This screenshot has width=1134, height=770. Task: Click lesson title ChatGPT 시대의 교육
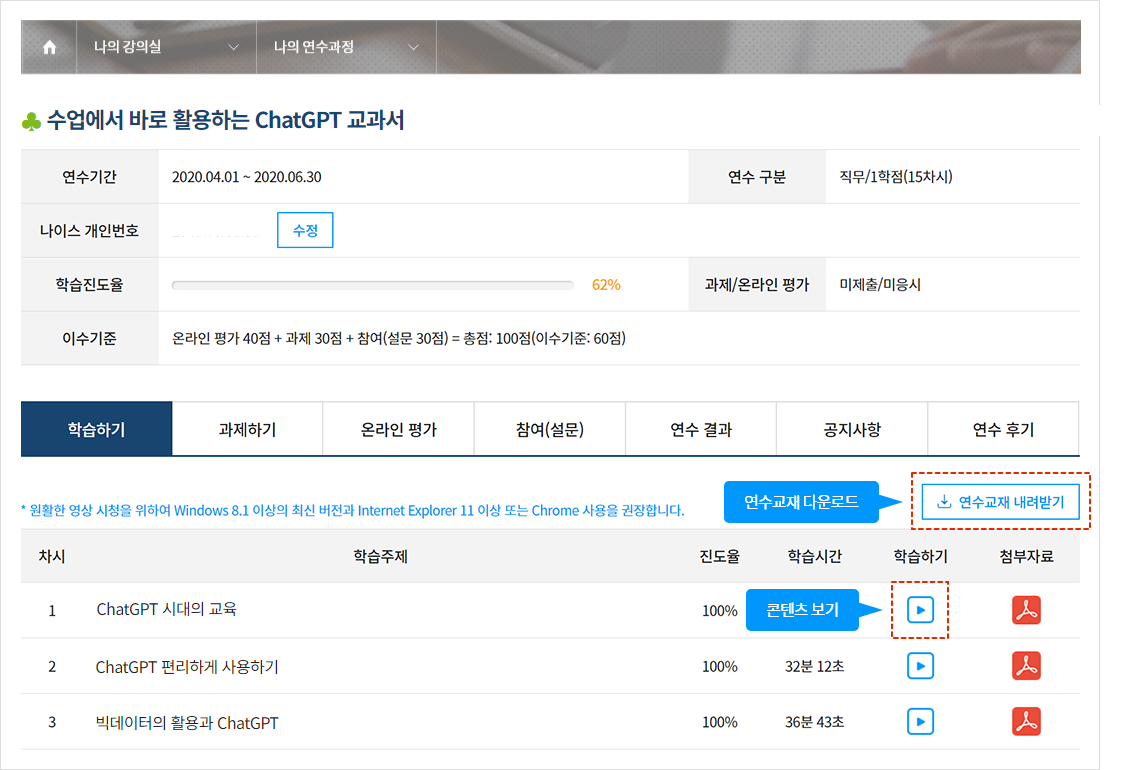coord(166,609)
